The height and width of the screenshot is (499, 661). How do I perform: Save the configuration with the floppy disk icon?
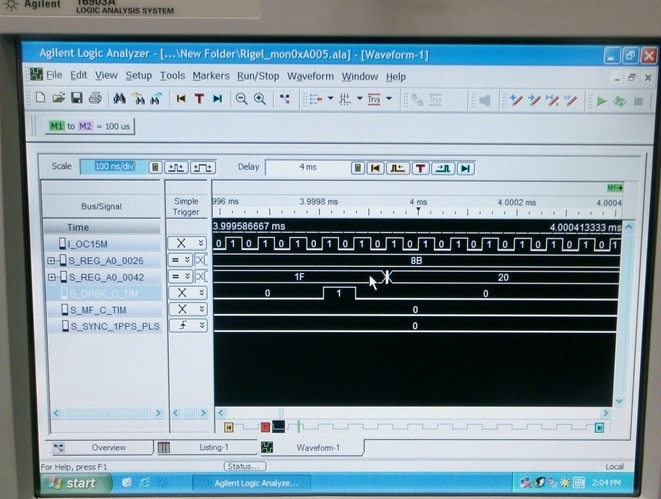77,98
